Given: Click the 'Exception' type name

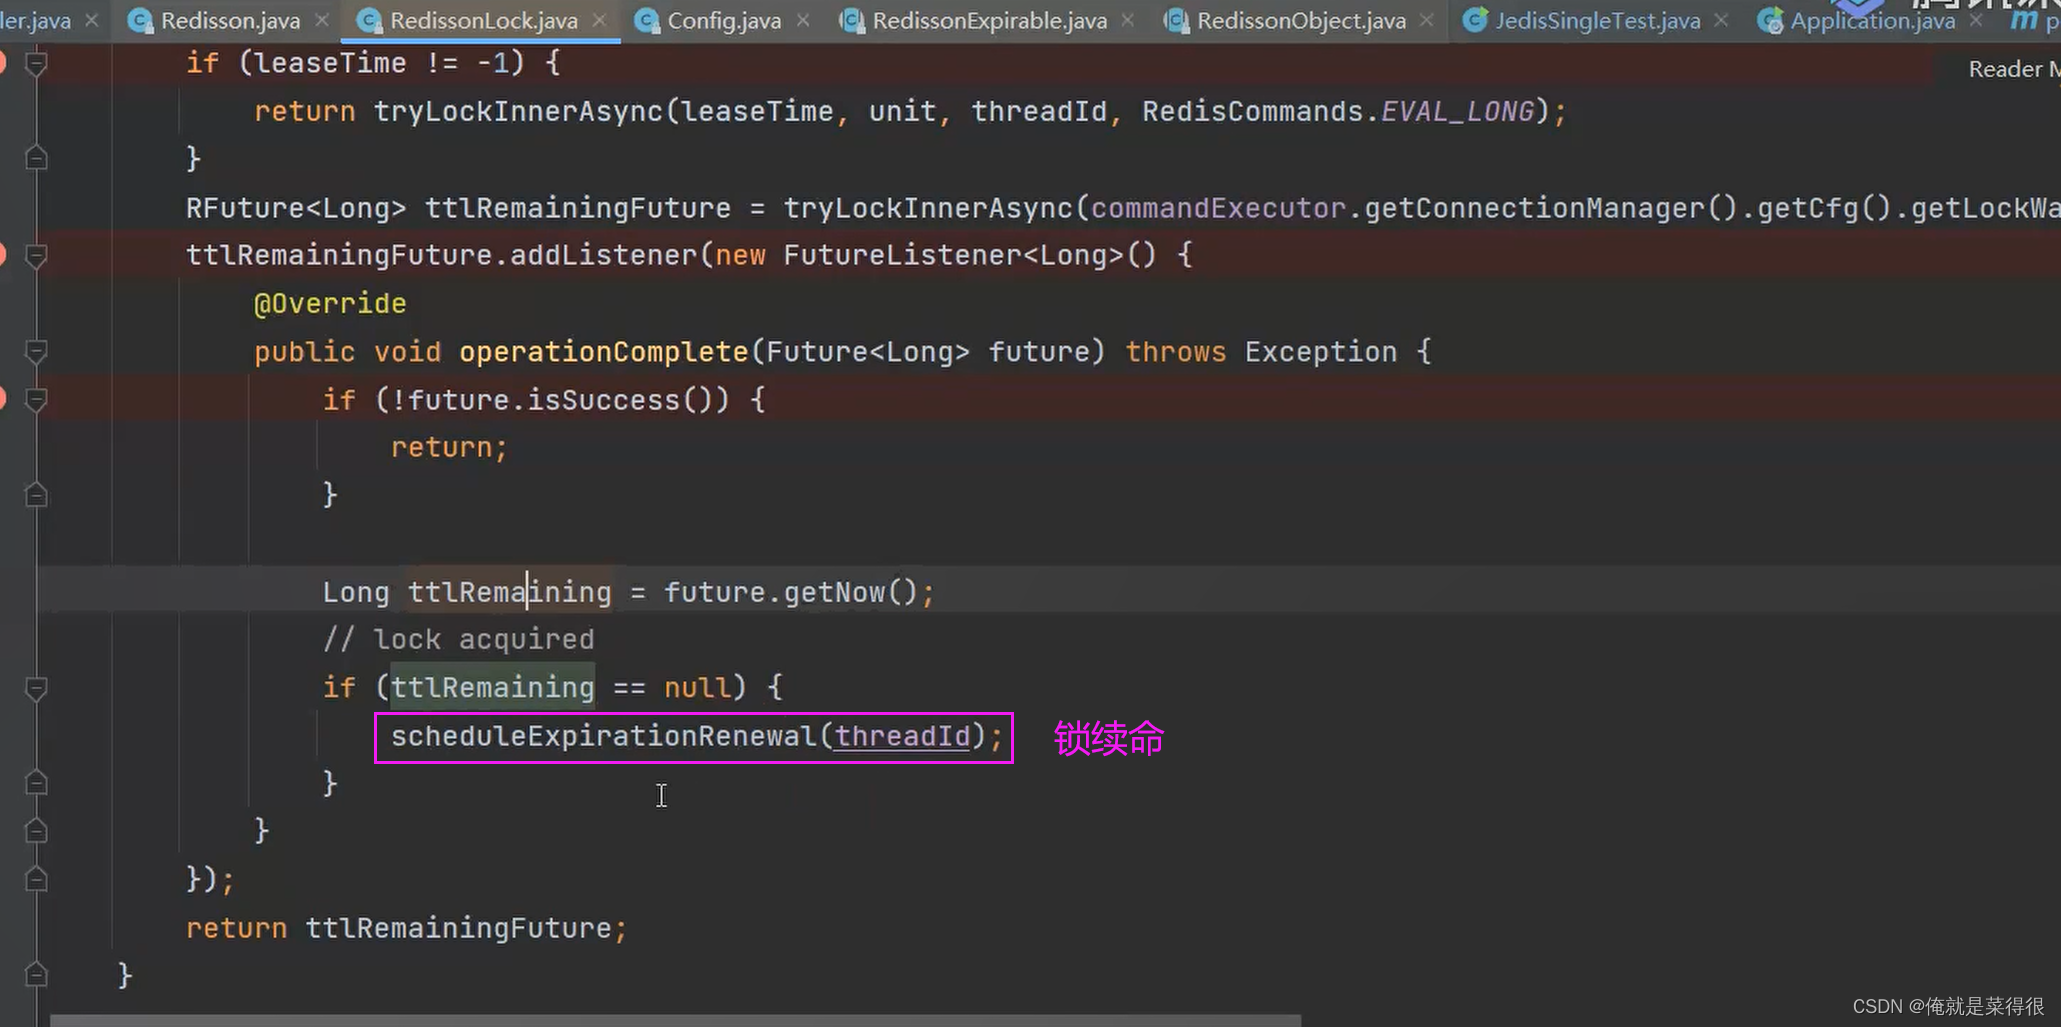Looking at the screenshot, I should 1320,352.
